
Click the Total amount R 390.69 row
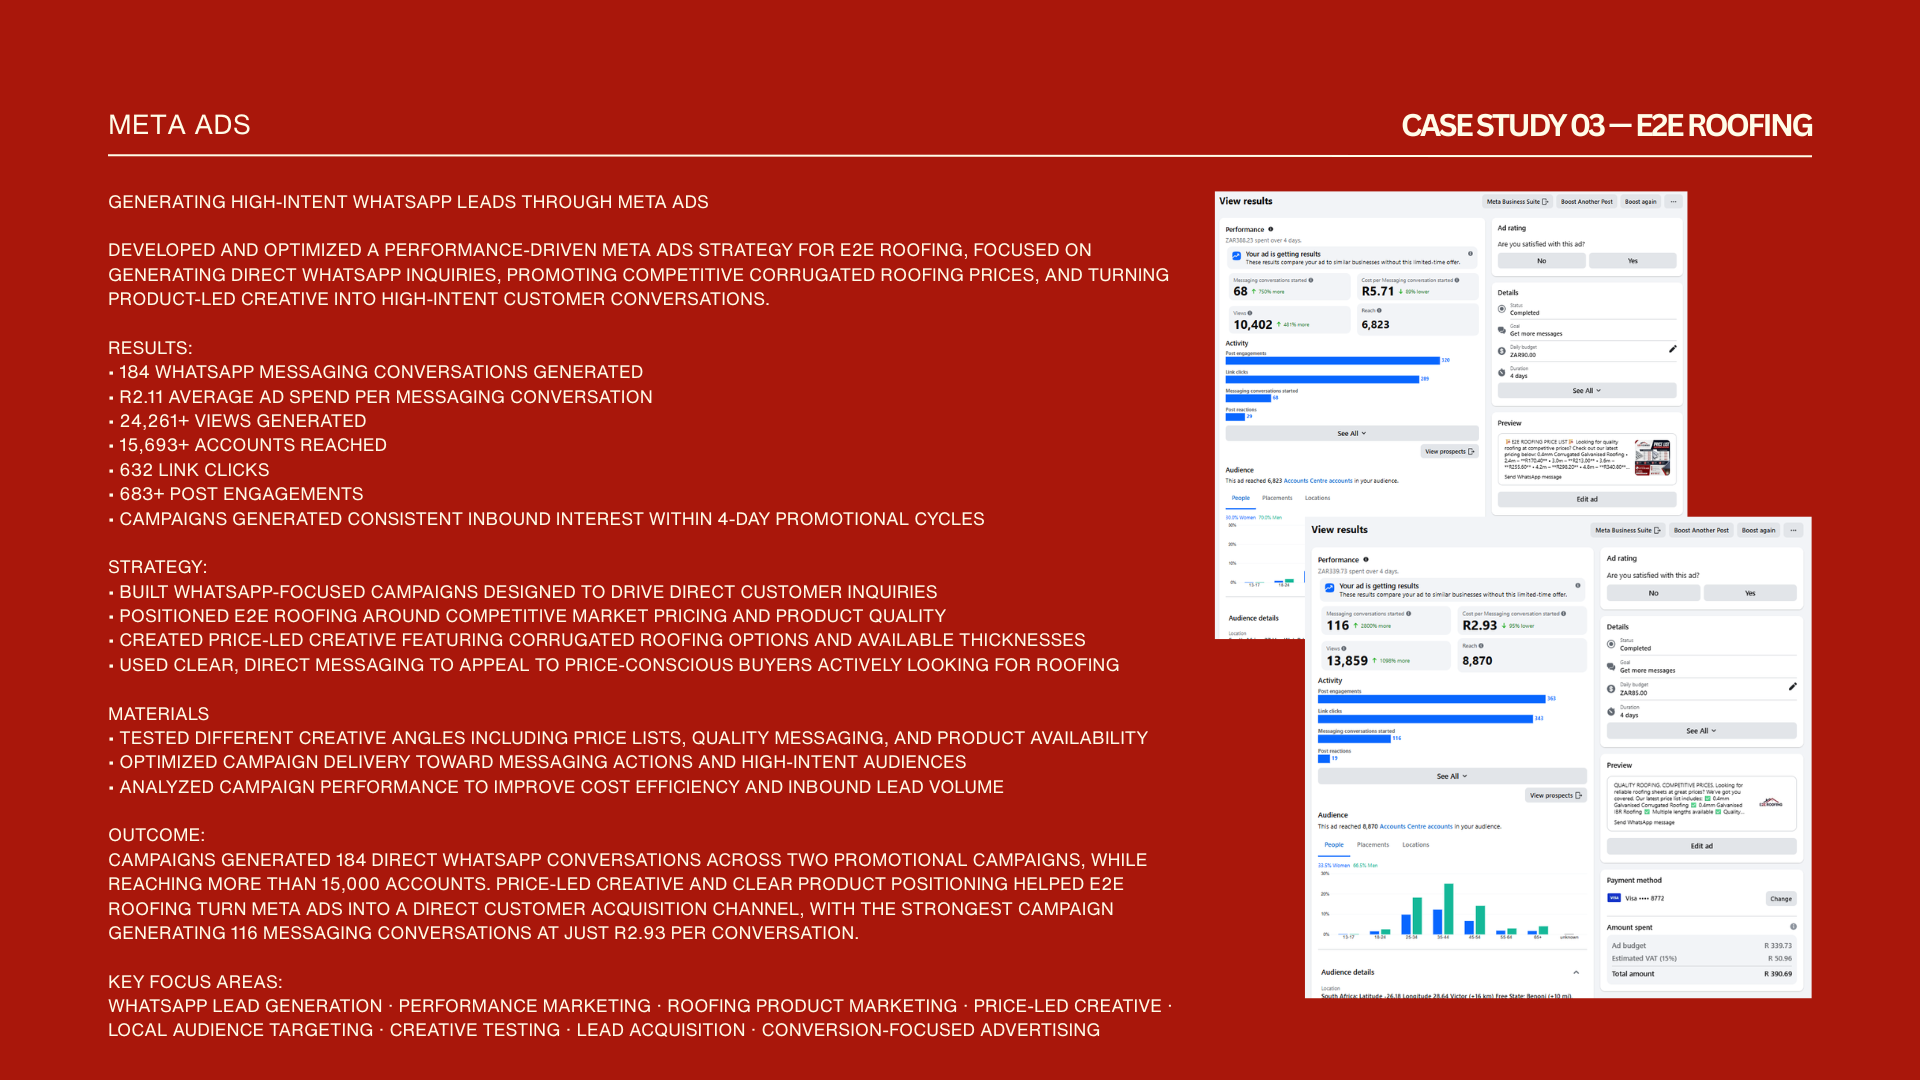pos(1701,974)
